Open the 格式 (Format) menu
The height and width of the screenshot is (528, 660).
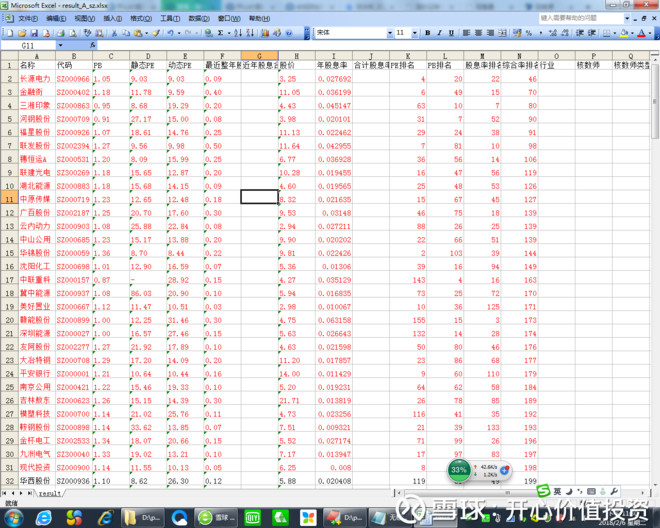141,18
